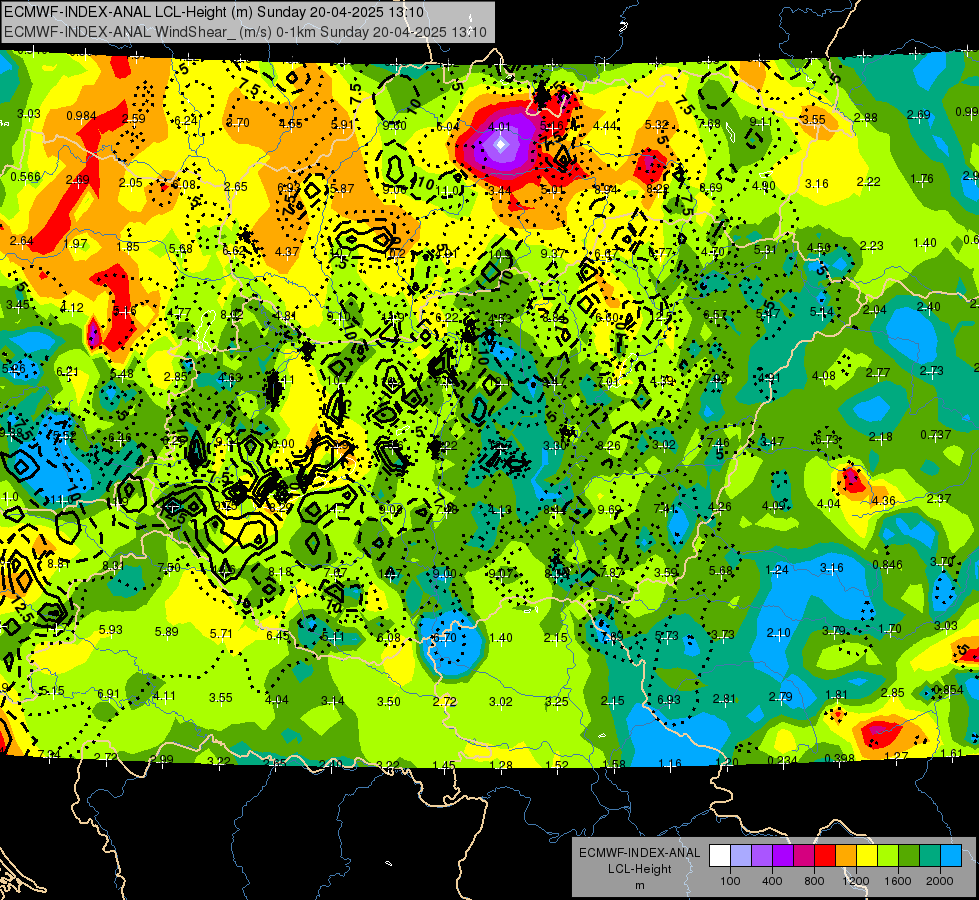Click the grid value 5.89

point(167,631)
